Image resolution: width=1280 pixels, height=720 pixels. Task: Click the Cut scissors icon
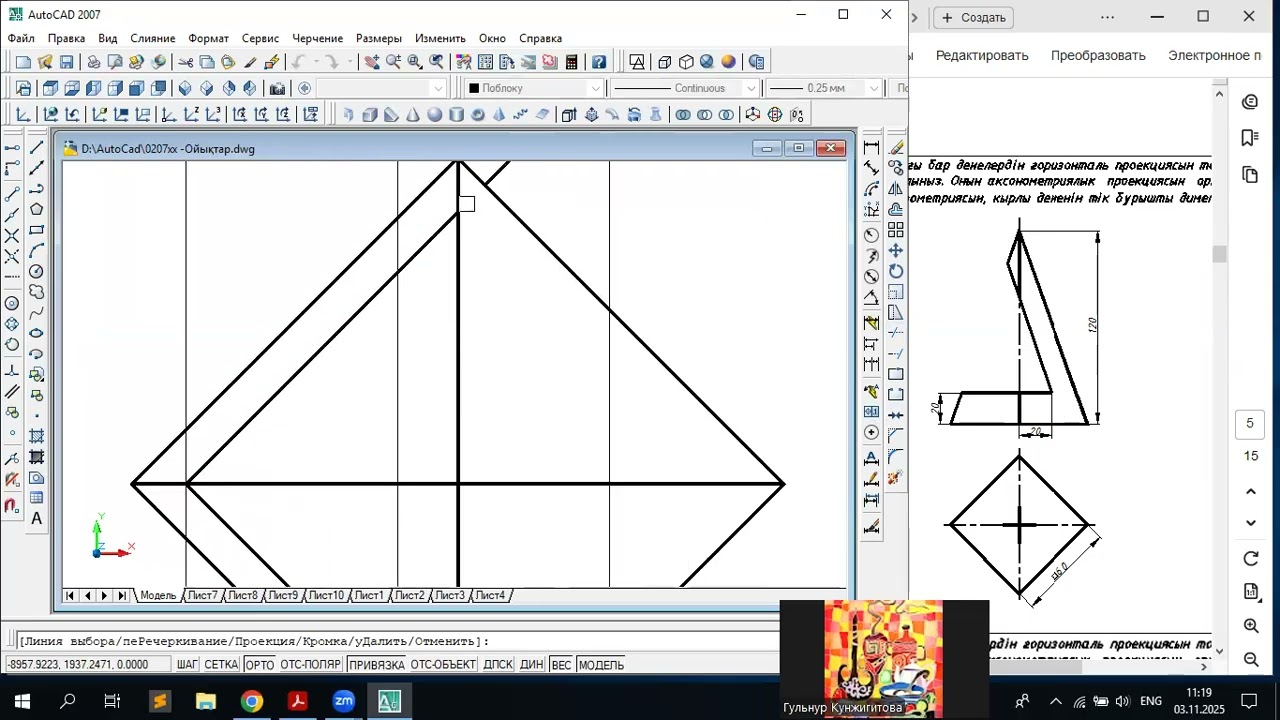coord(186,62)
